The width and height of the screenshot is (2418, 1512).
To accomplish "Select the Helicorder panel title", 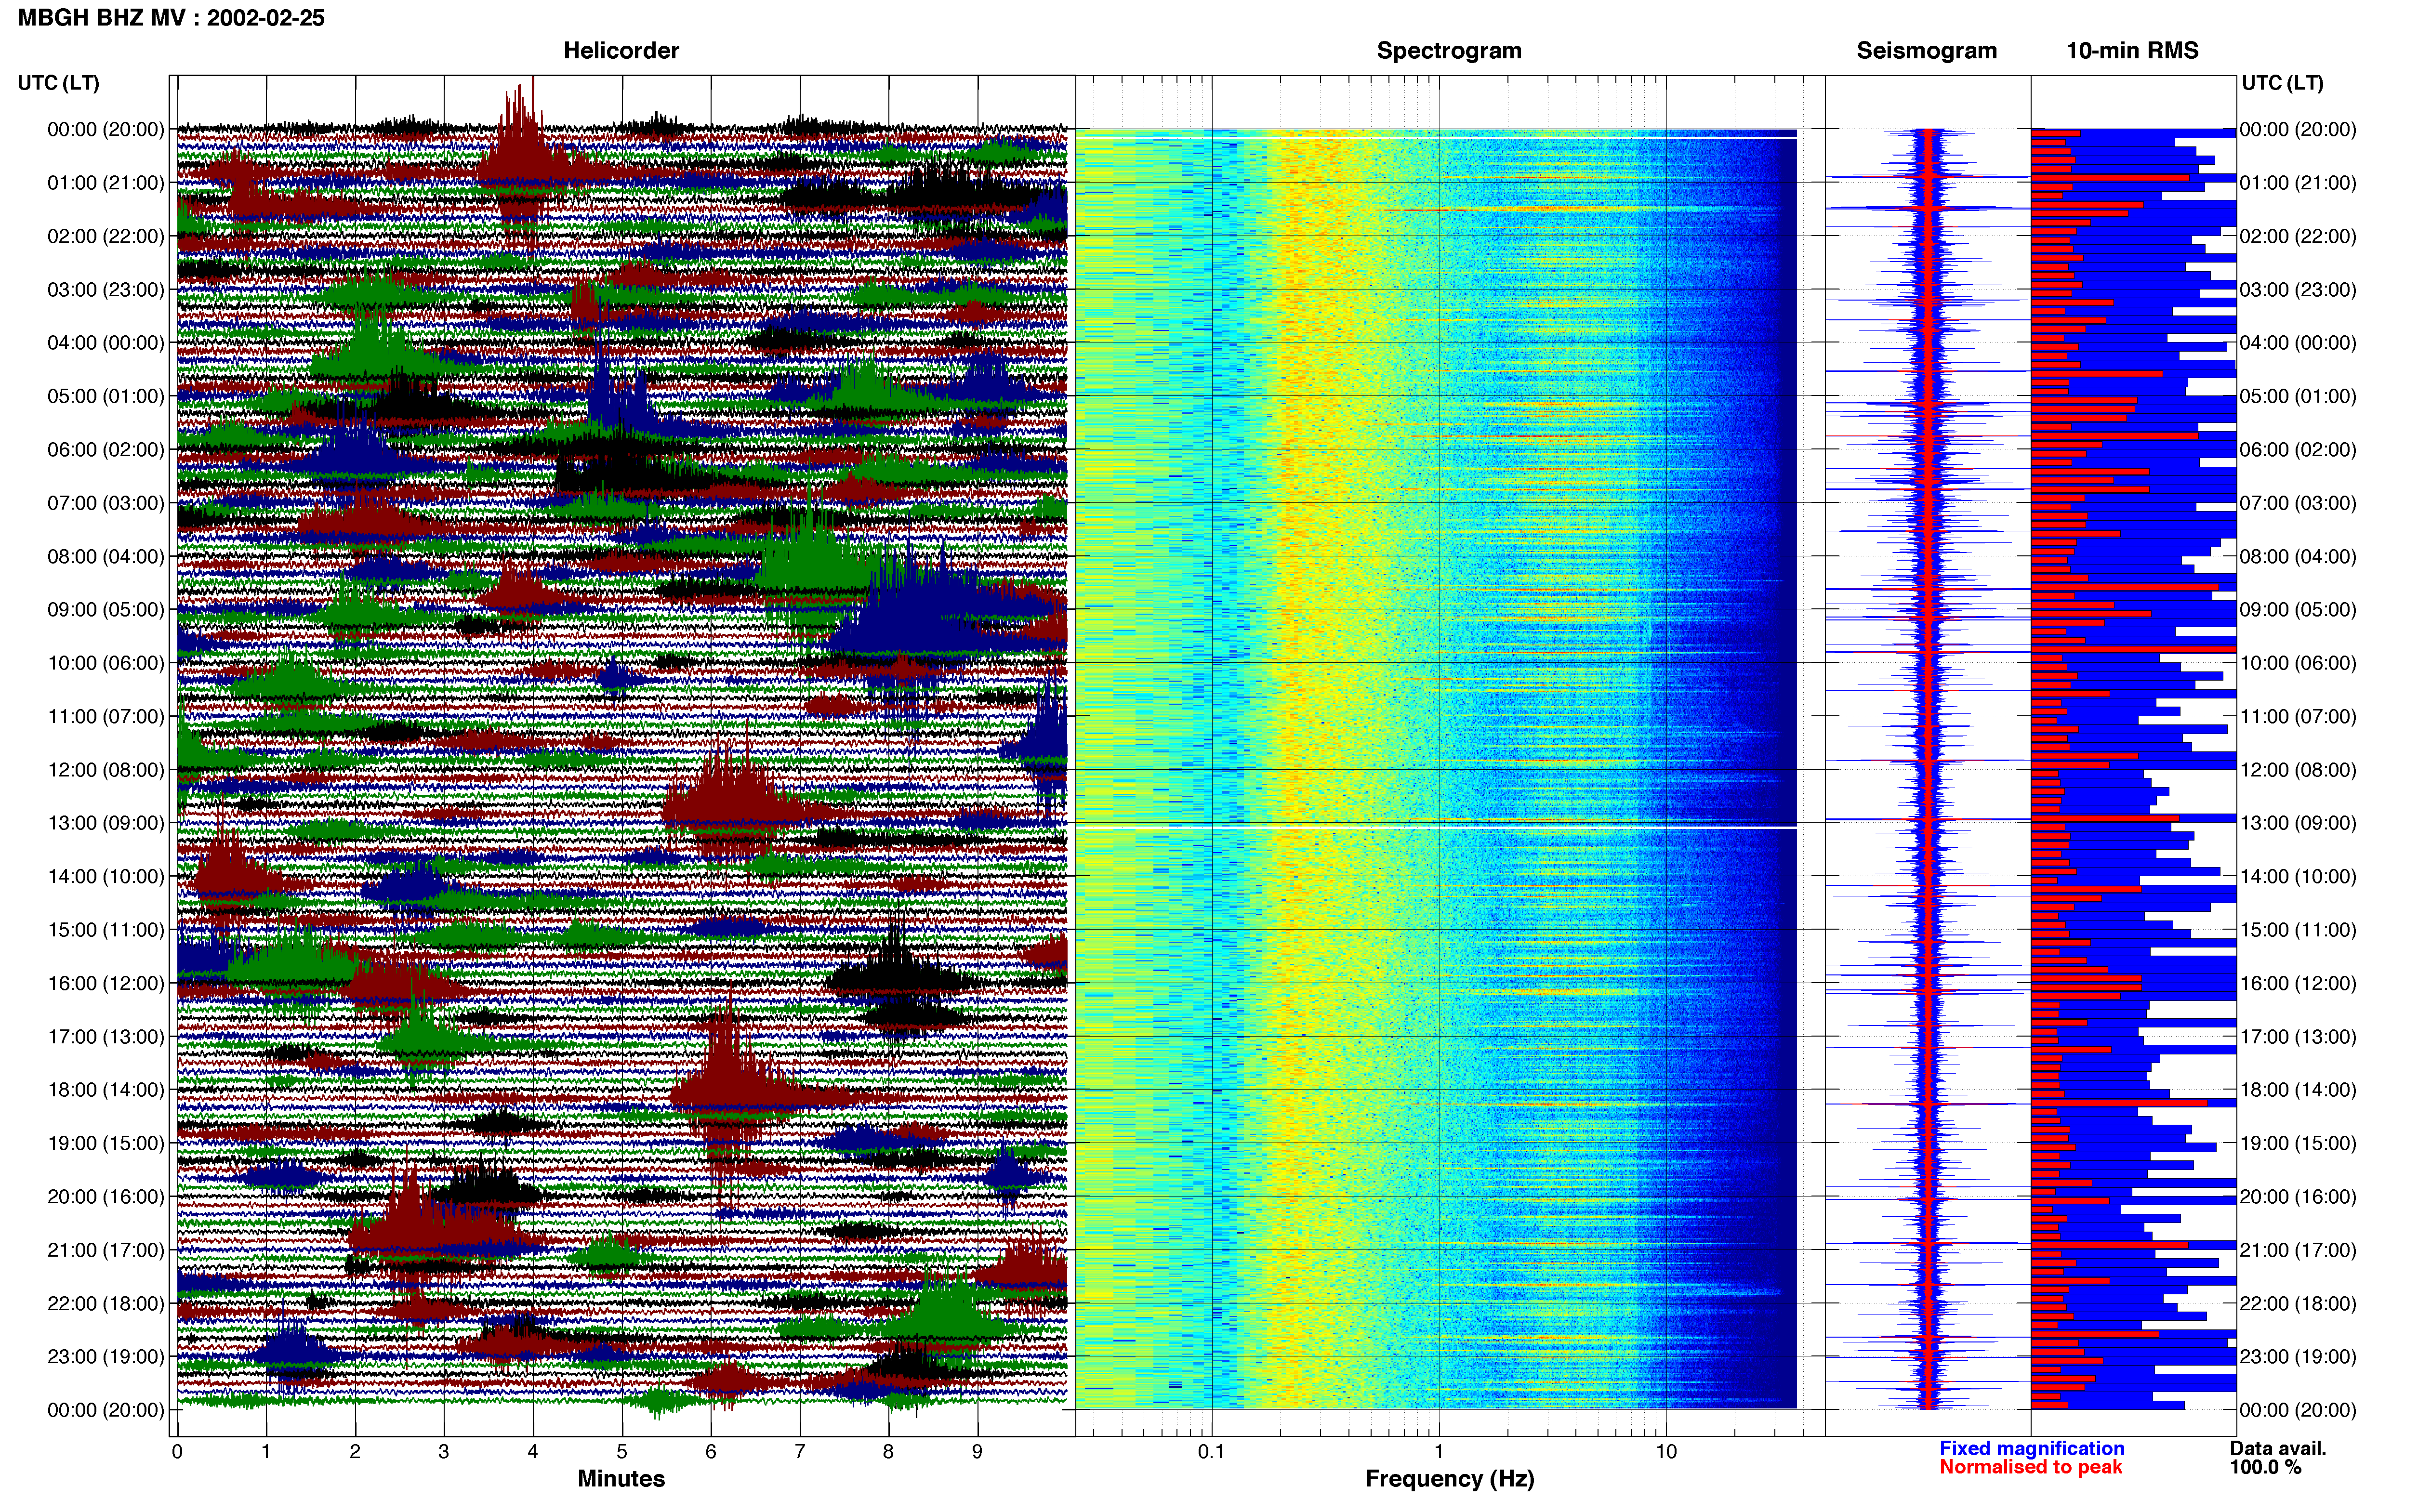I will [x=621, y=51].
